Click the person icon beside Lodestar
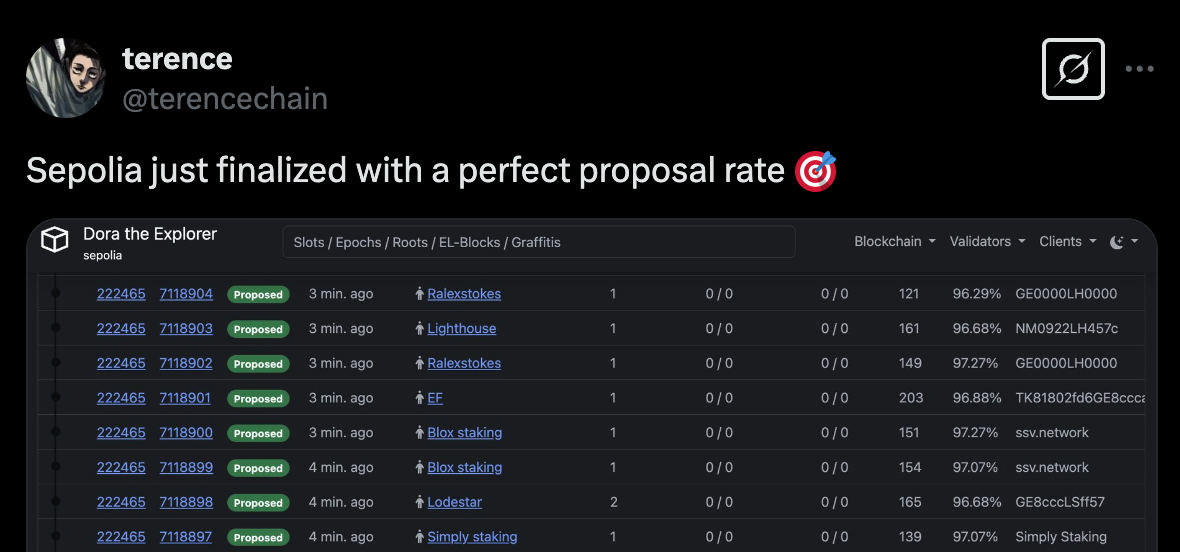Image resolution: width=1180 pixels, height=552 pixels. point(420,502)
